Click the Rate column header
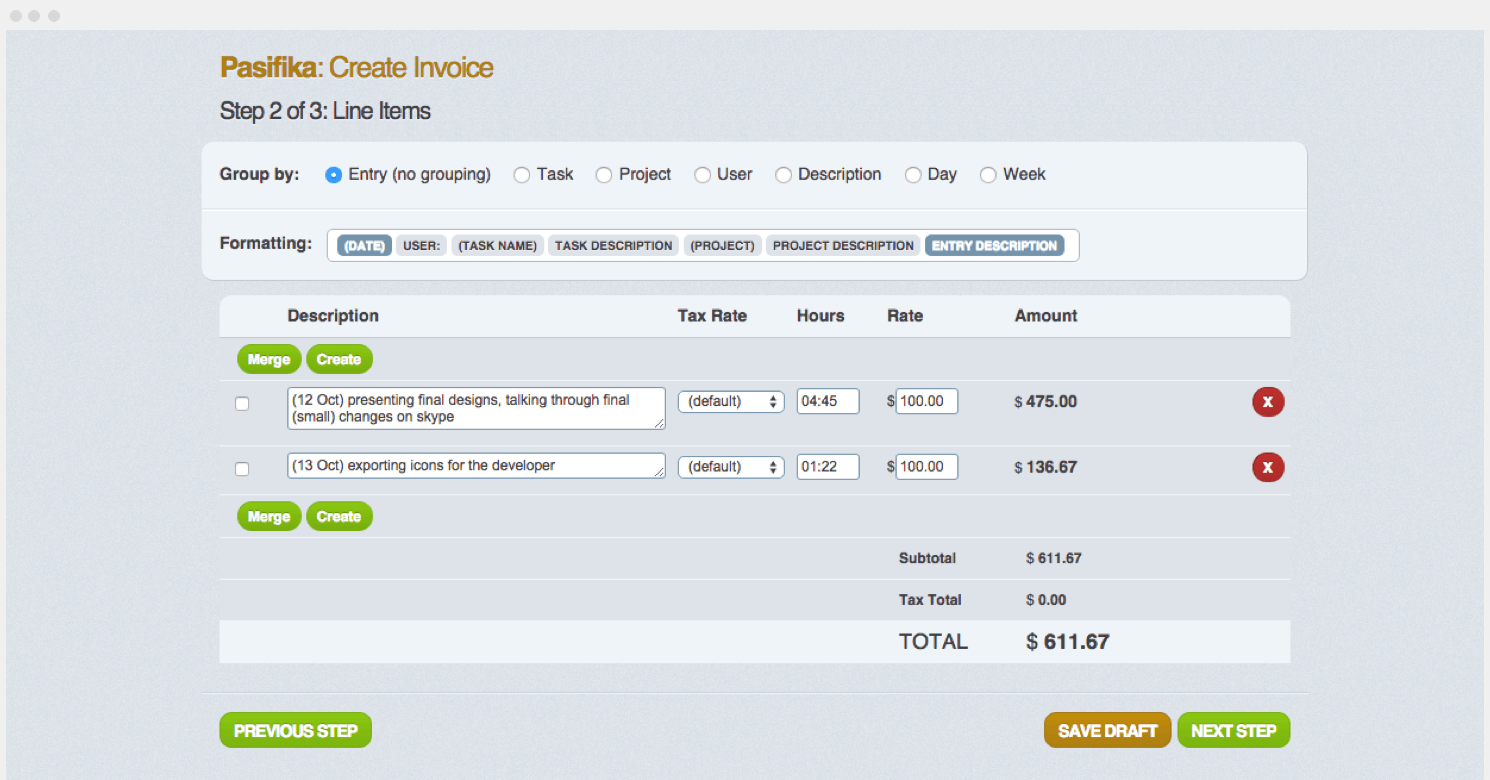1490x780 pixels. 905,316
